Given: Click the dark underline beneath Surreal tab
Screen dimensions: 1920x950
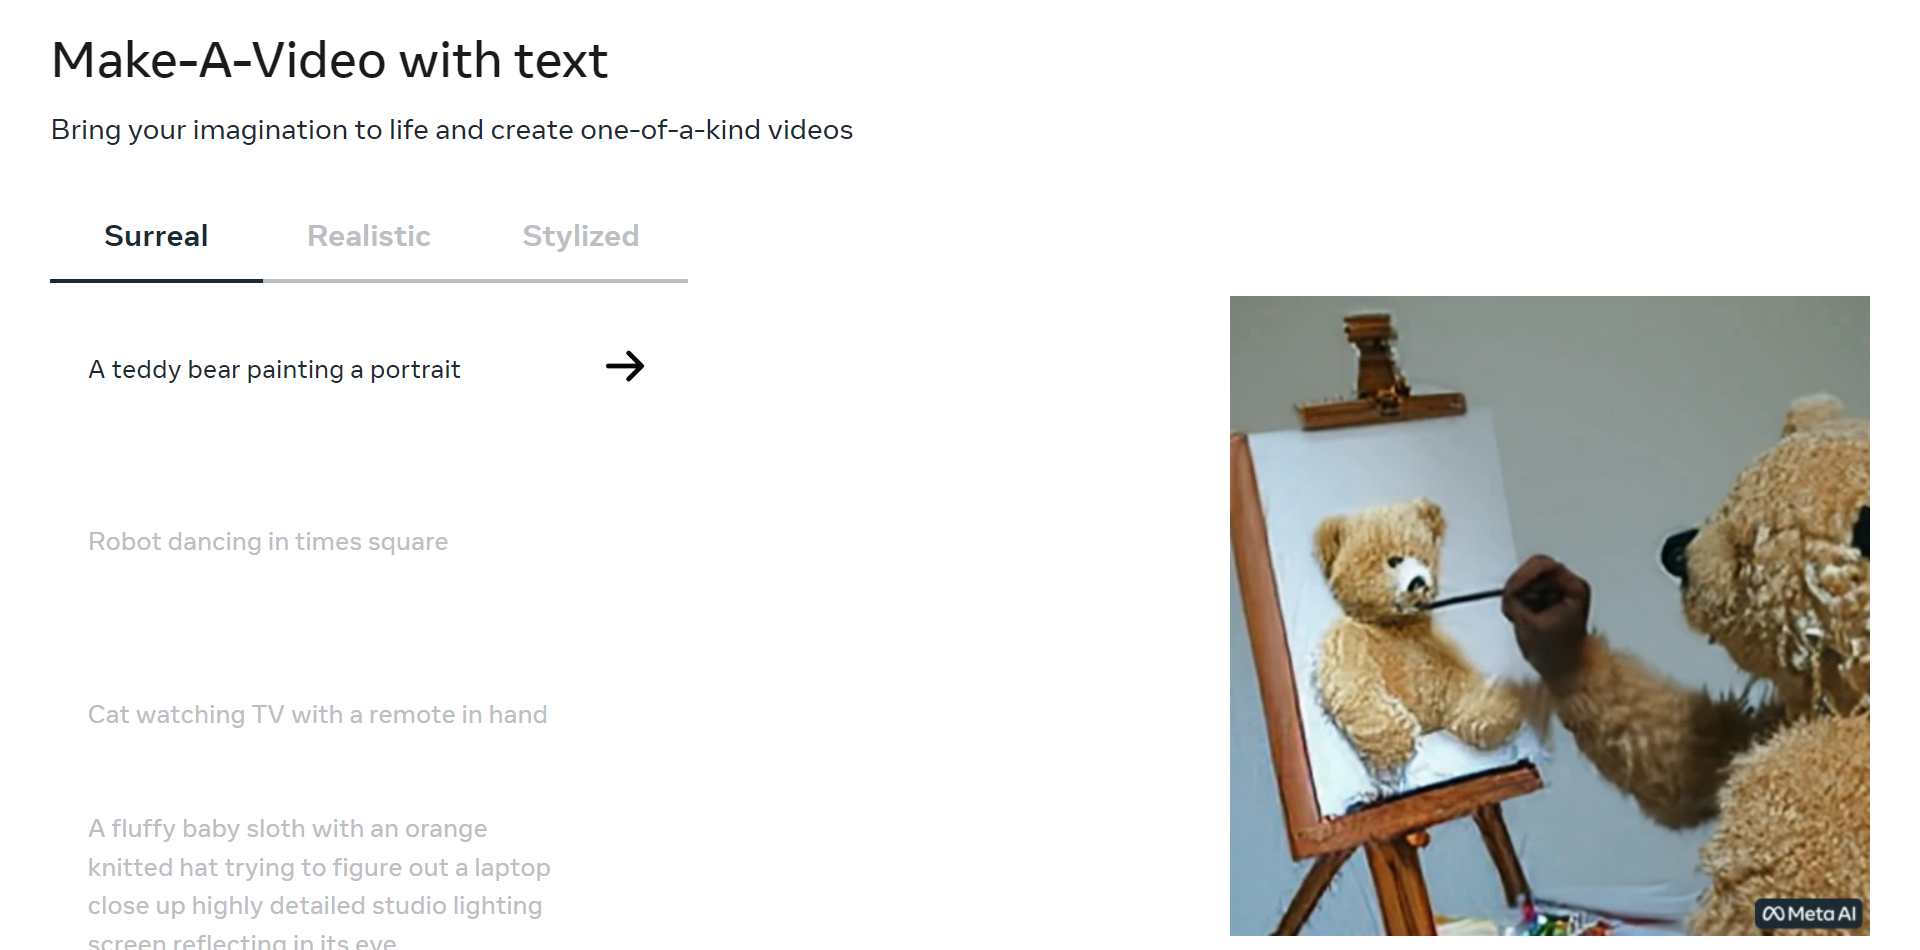Looking at the screenshot, I should pos(156,281).
